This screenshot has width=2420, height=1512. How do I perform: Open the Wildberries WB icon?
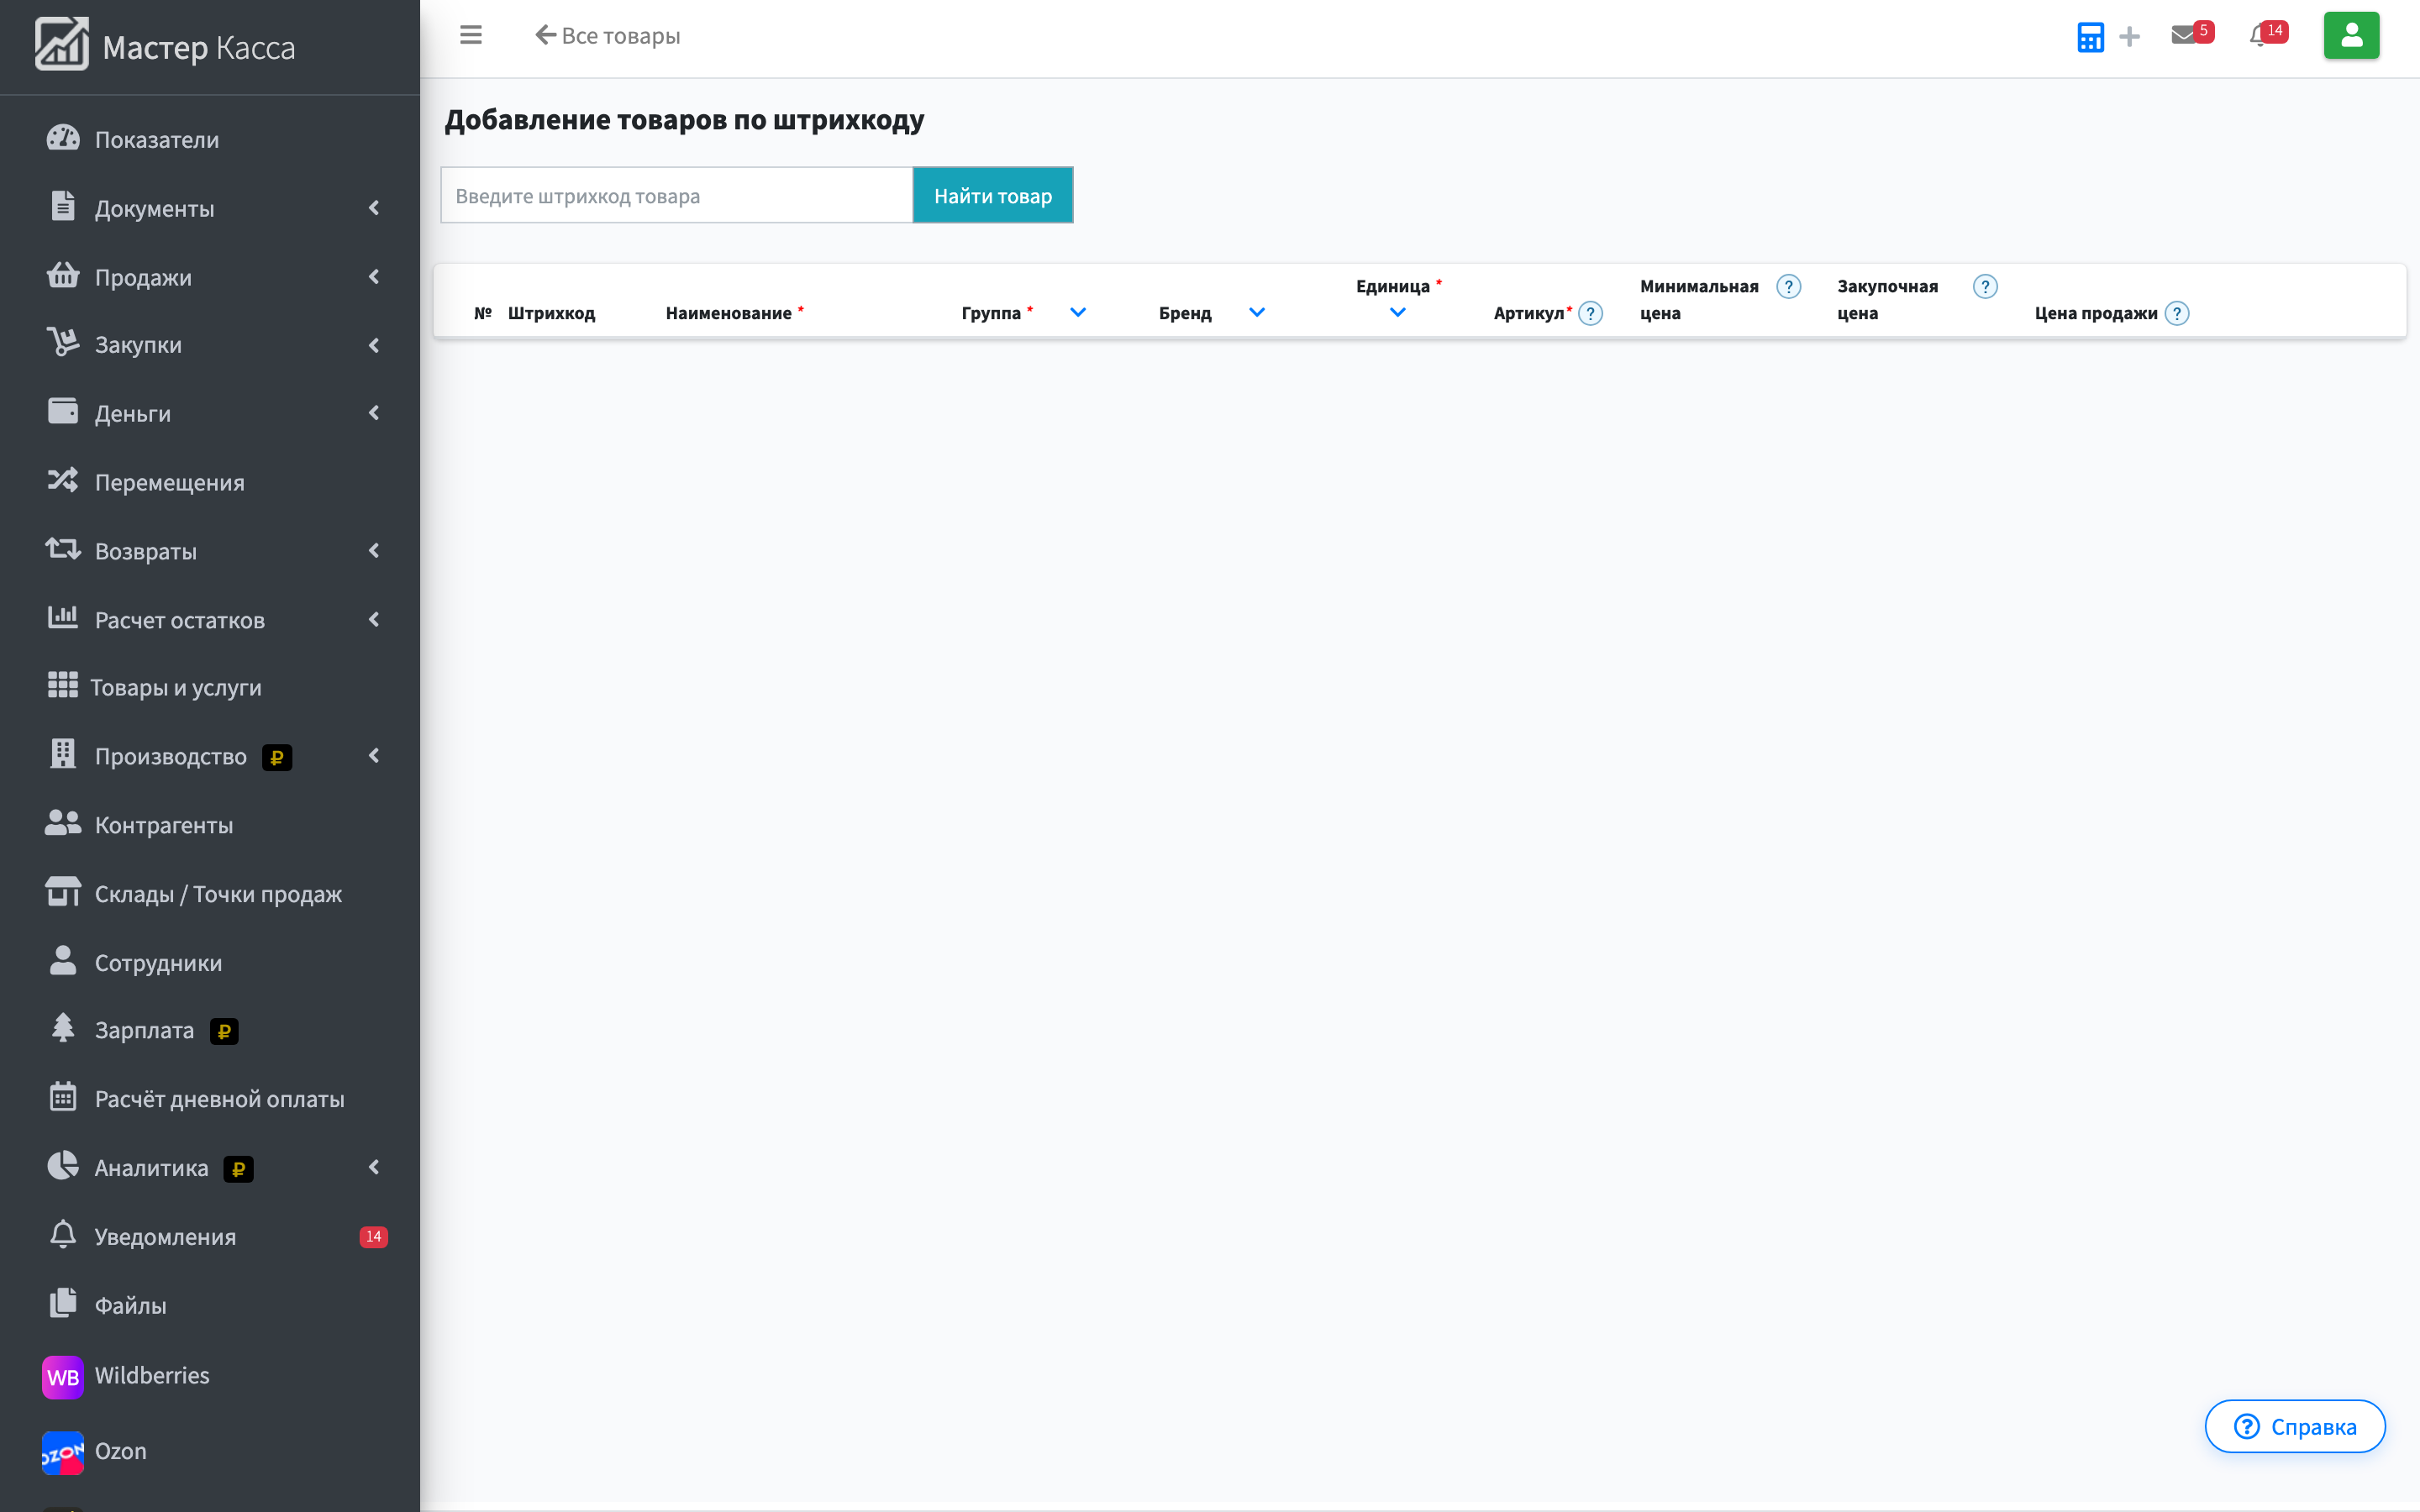click(x=62, y=1376)
